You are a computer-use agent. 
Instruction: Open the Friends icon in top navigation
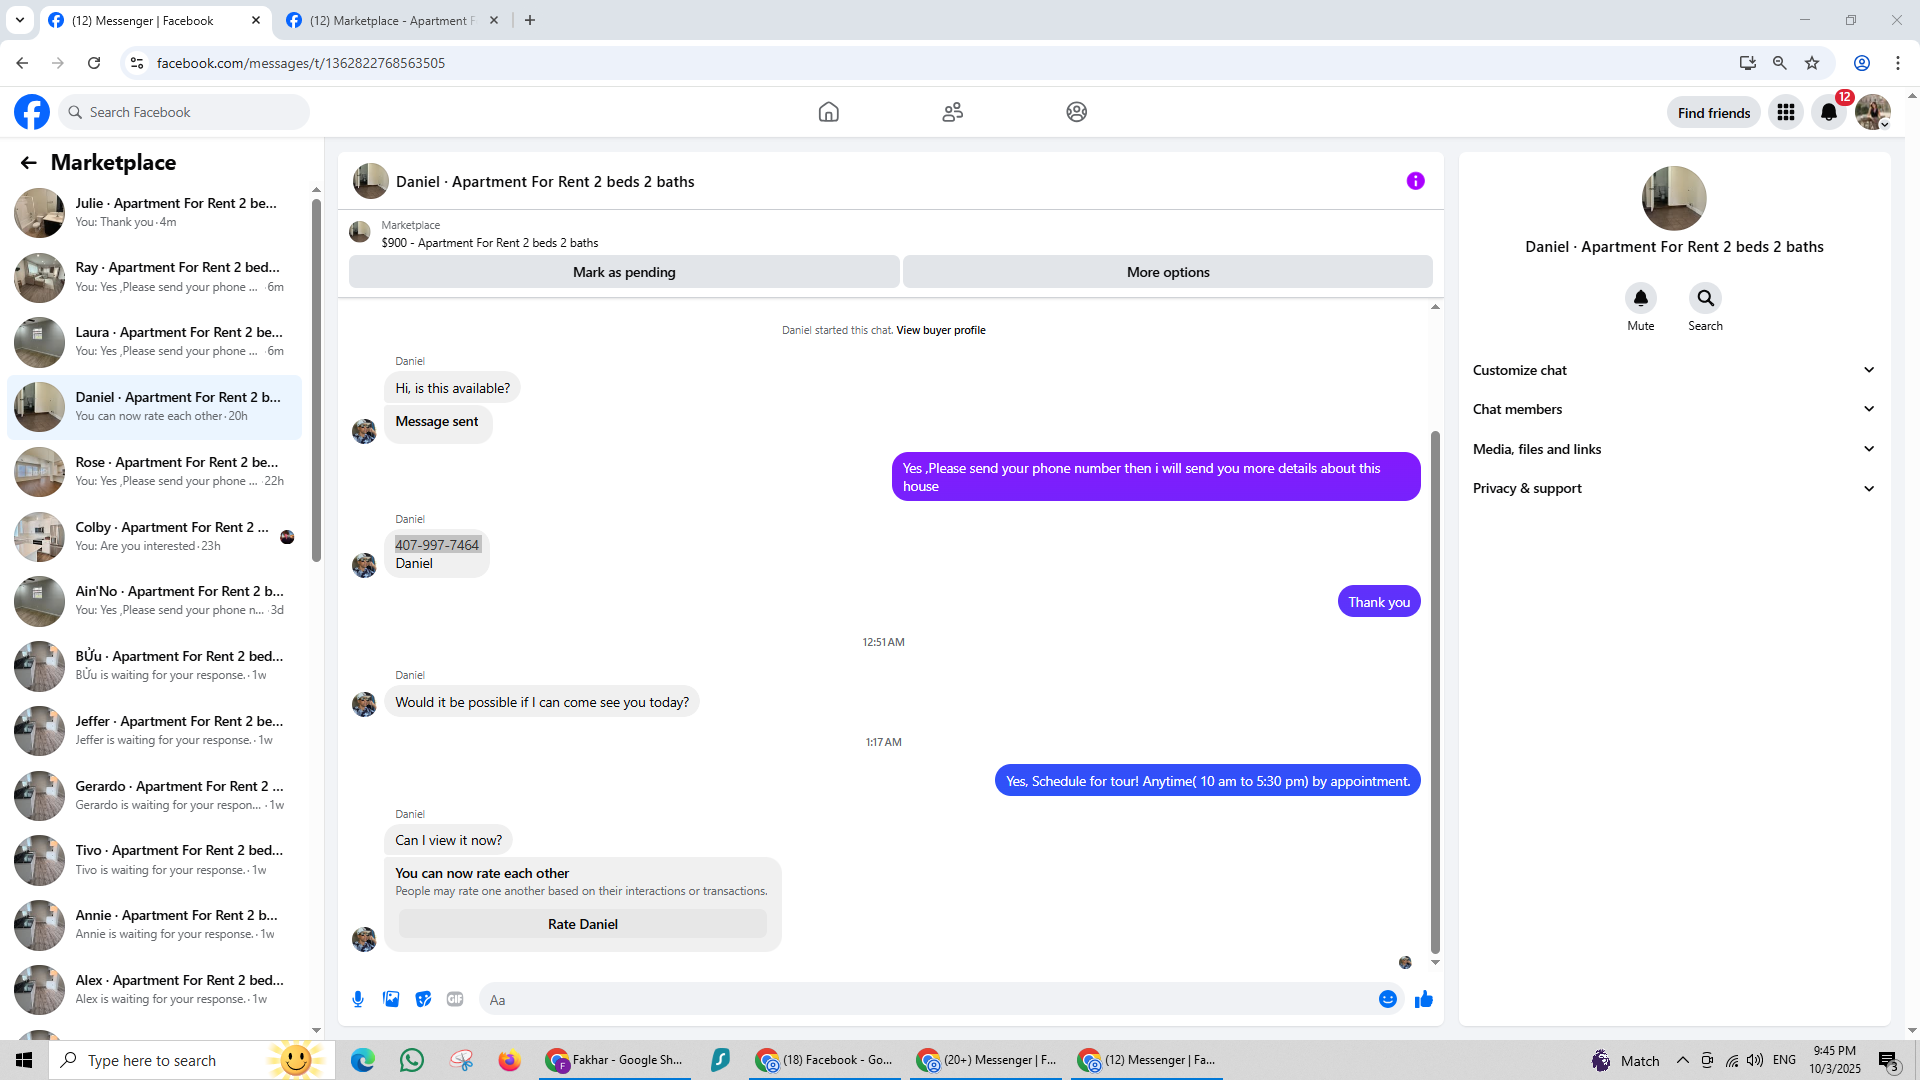952,112
